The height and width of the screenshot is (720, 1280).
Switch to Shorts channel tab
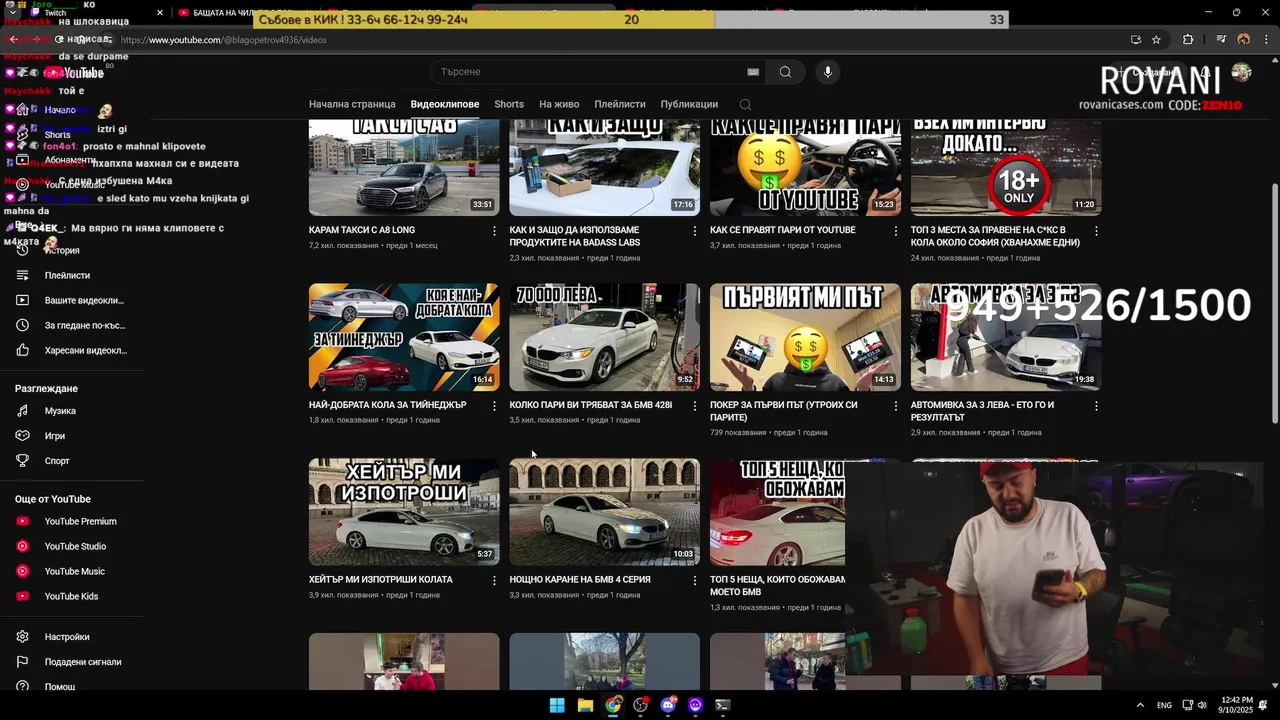(x=509, y=104)
